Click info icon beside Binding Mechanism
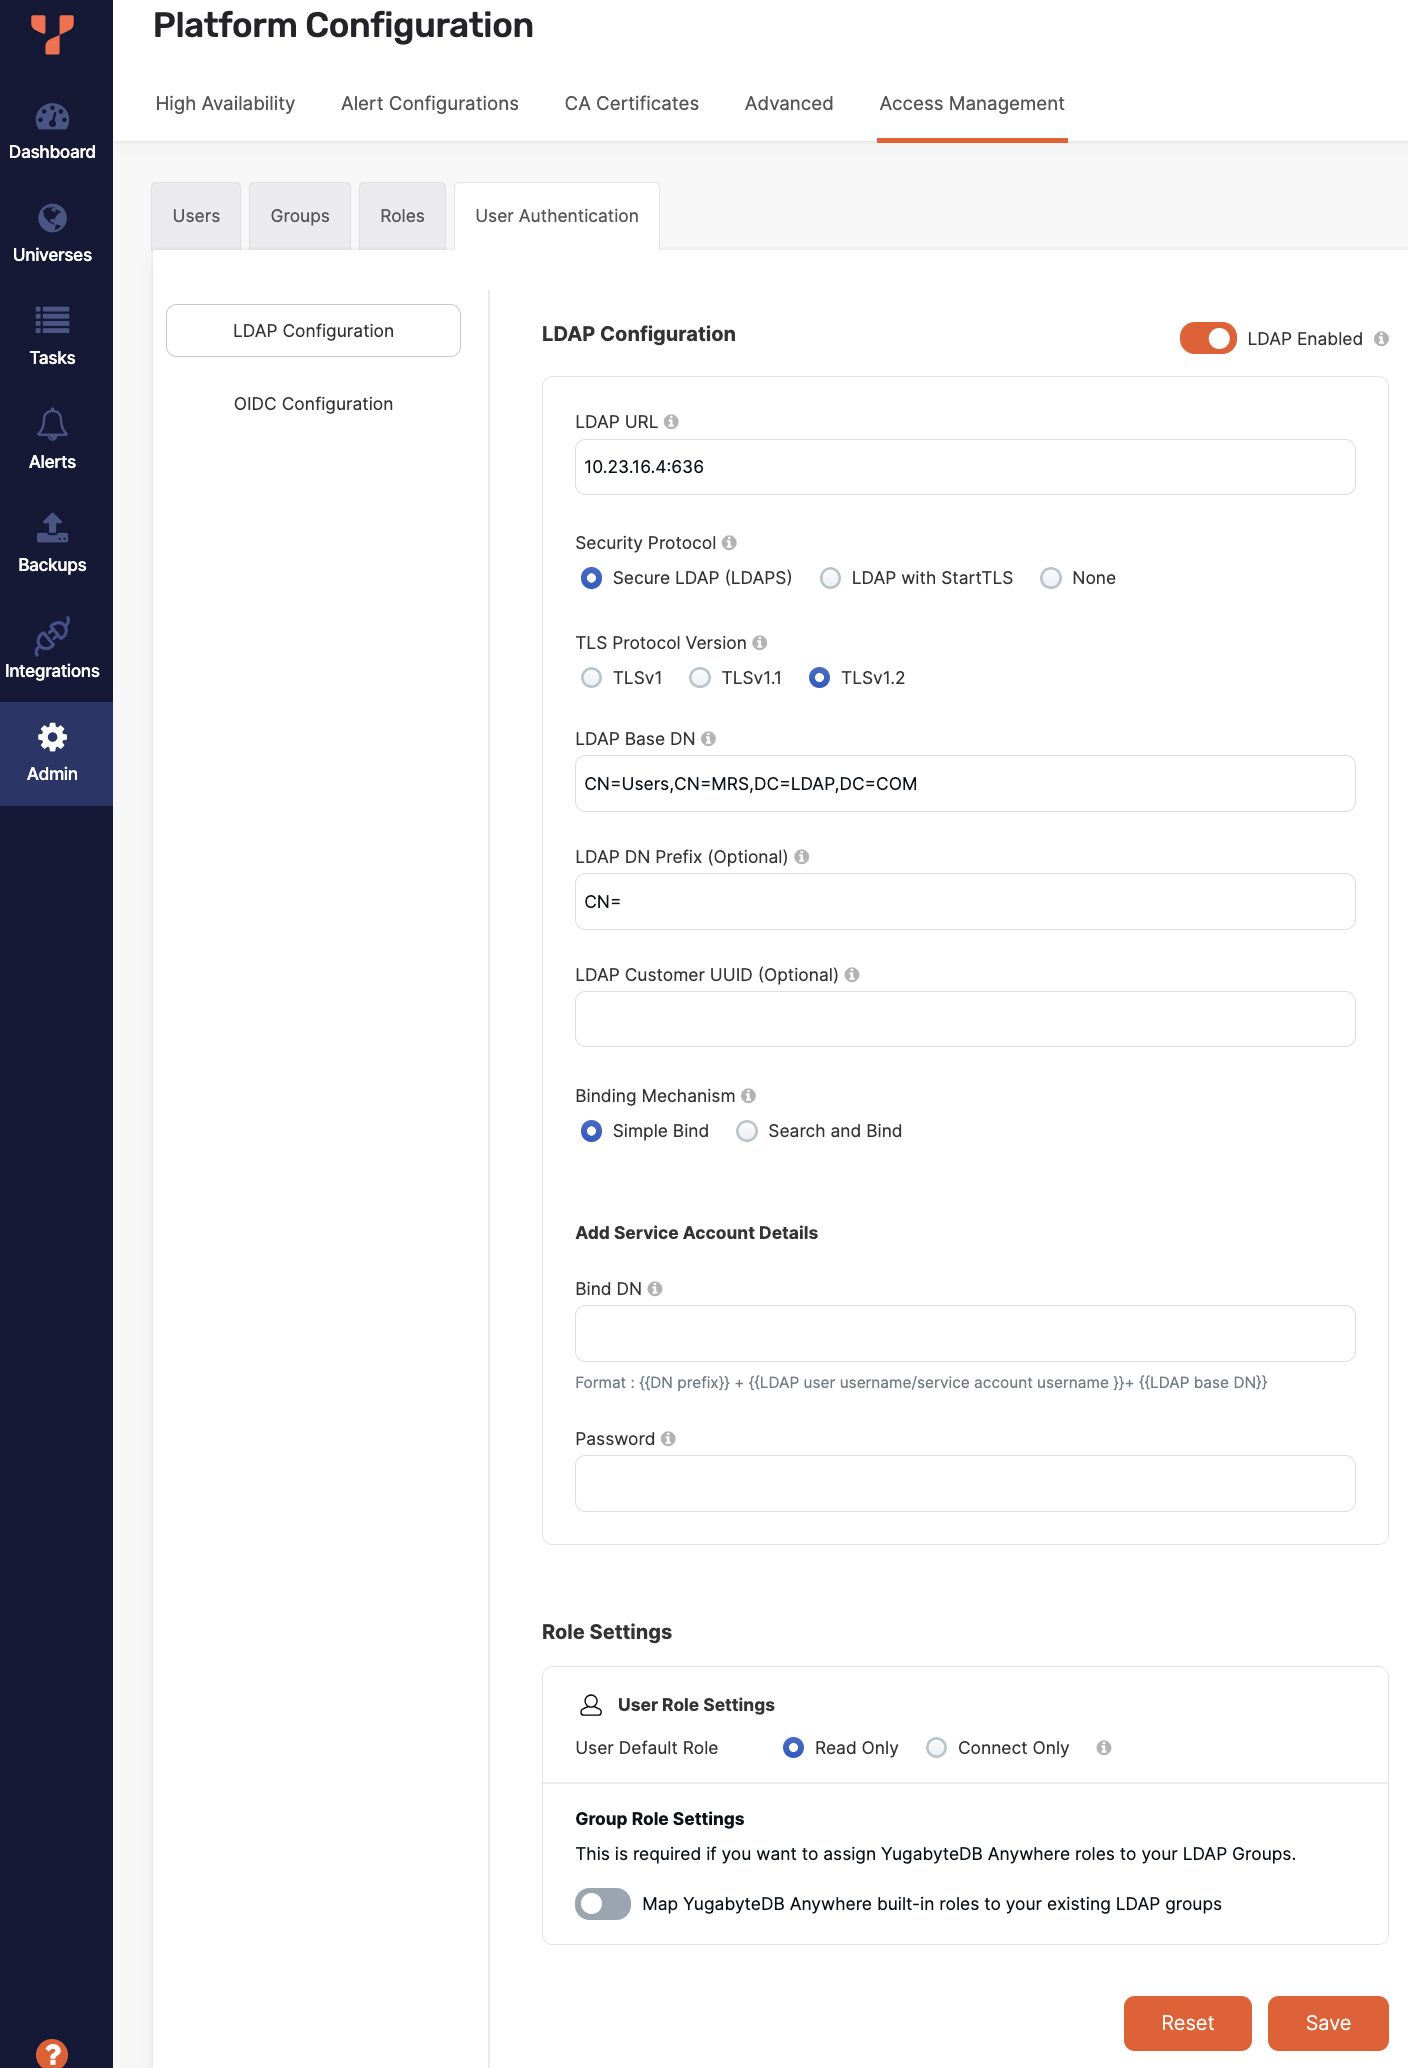1408x2068 pixels. [x=748, y=1096]
